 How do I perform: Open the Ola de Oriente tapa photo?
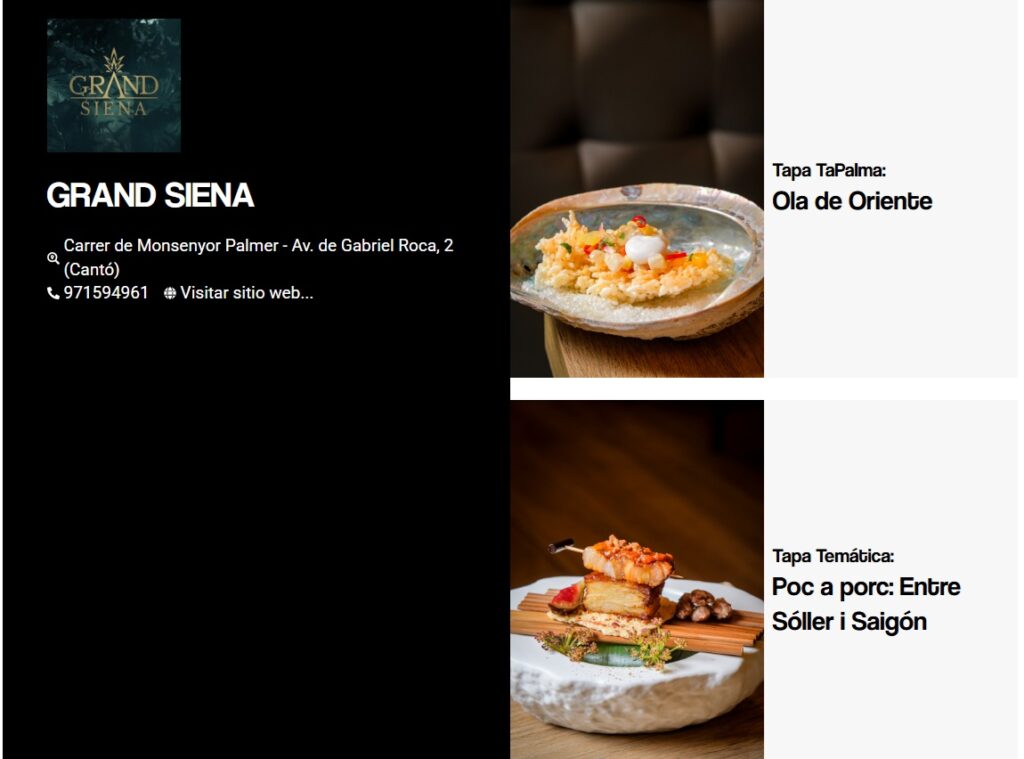click(637, 189)
